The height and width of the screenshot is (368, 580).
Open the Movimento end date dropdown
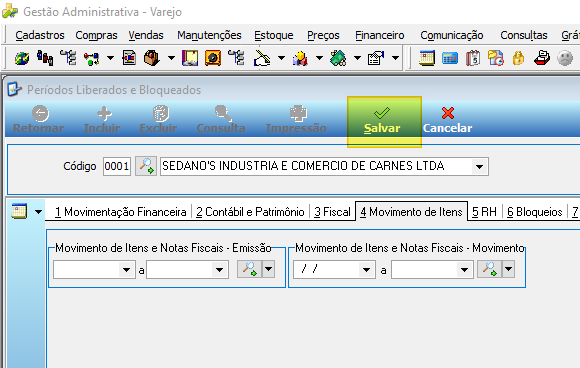tap(464, 270)
